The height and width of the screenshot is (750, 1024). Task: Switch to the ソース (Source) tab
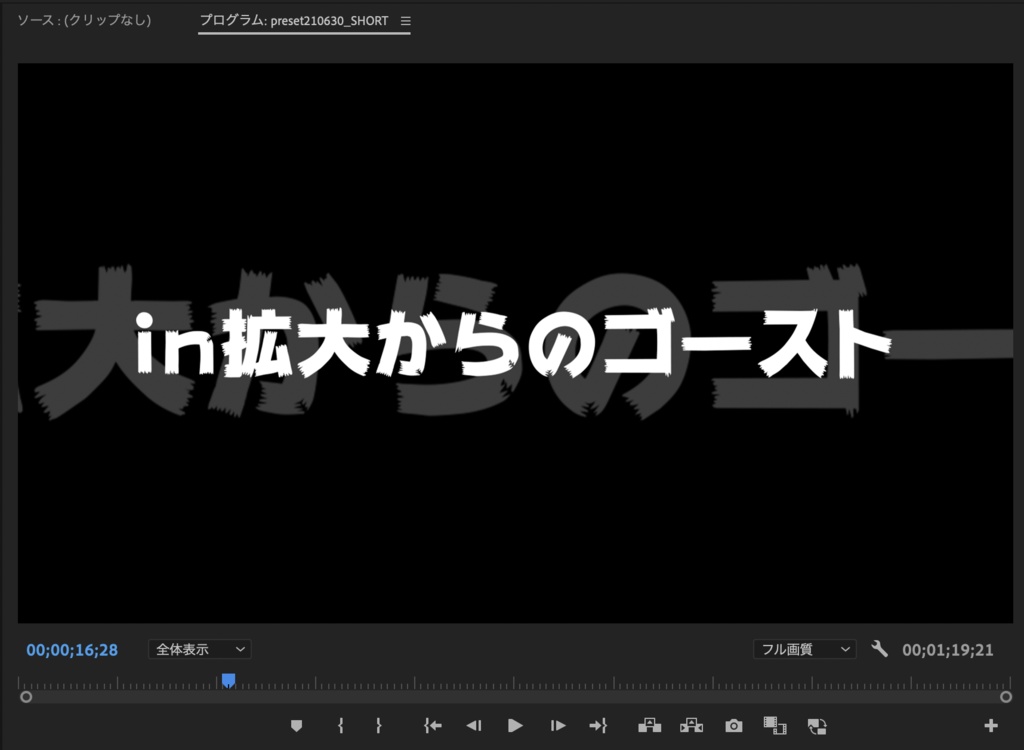[x=83, y=19]
